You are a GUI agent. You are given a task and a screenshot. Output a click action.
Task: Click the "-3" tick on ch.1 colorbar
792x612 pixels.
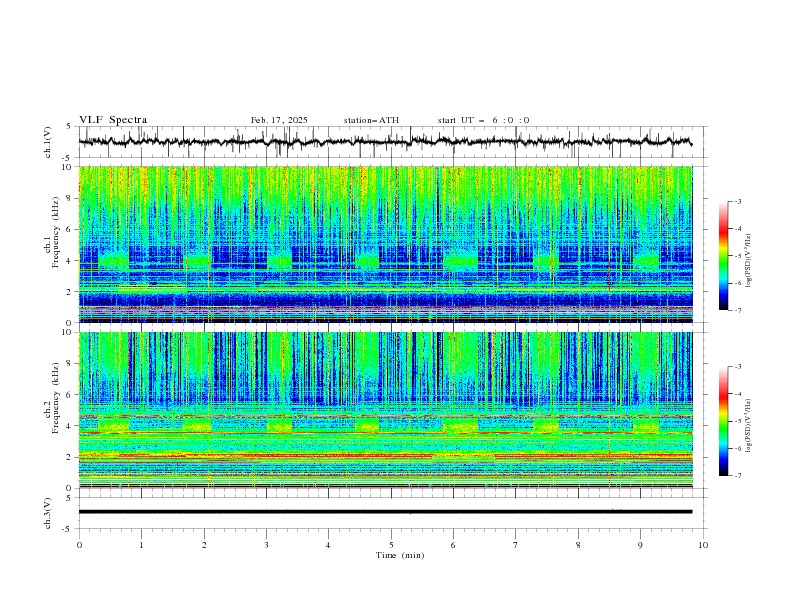tap(737, 201)
